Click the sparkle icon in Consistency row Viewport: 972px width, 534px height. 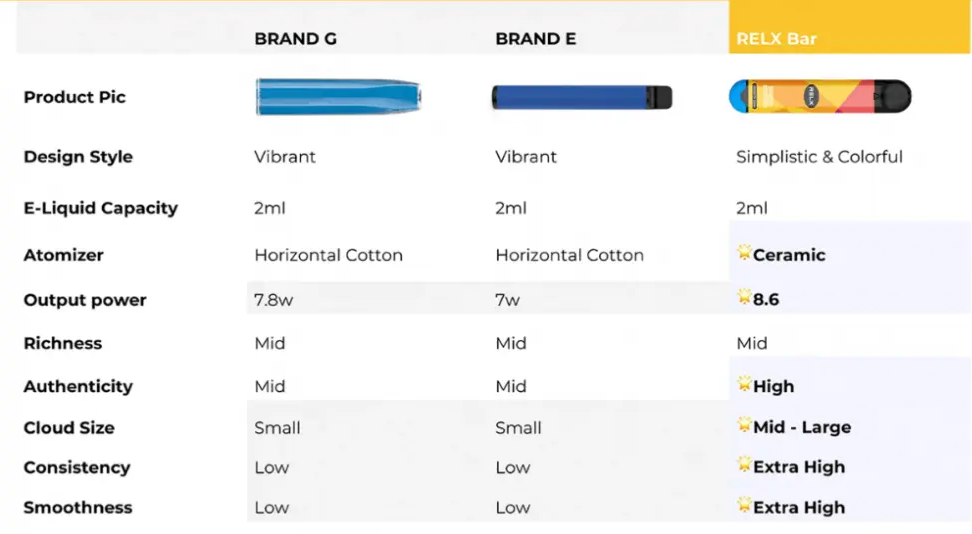click(x=744, y=465)
